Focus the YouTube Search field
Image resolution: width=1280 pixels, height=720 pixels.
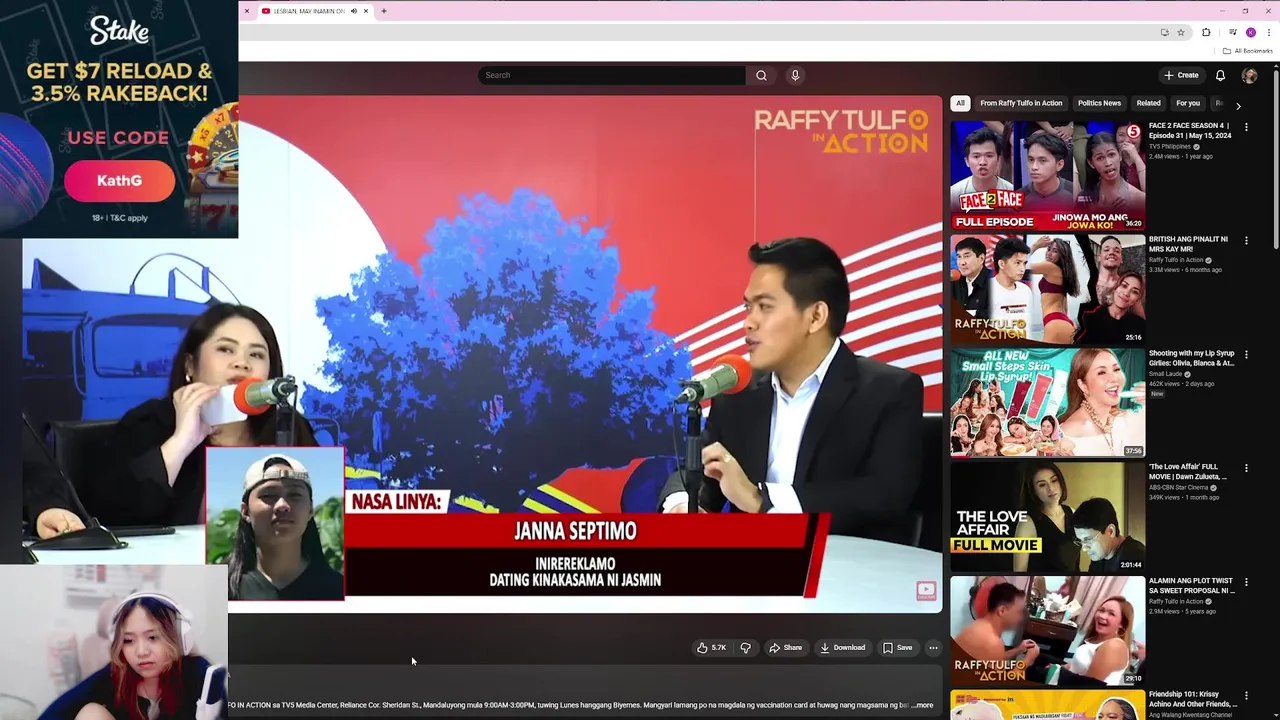point(612,75)
